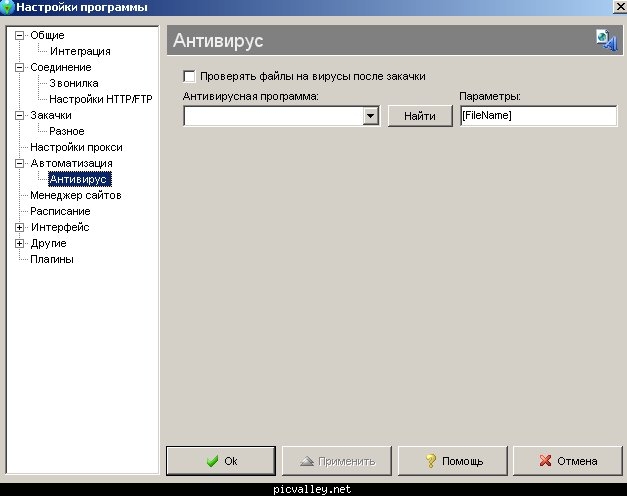The width and height of the screenshot is (627, 496).
Task: Collapse the Закачки tree node
Action: pos(19,115)
